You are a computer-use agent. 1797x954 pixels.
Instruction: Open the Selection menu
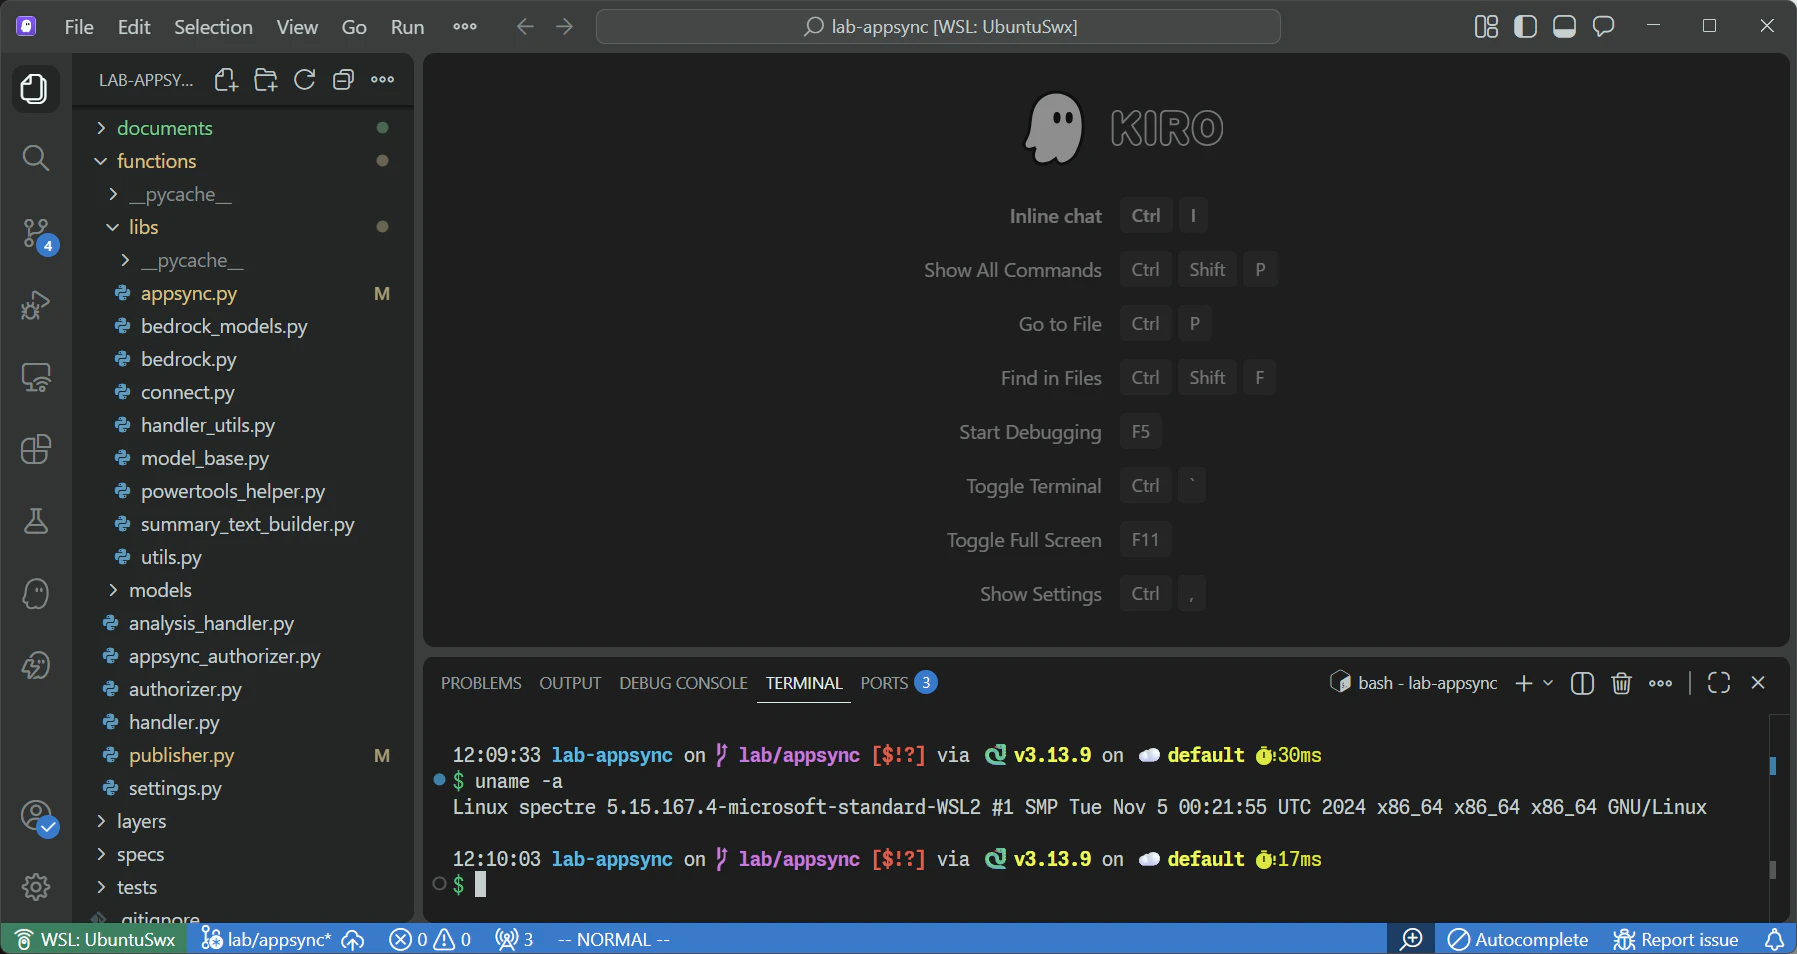213,27
